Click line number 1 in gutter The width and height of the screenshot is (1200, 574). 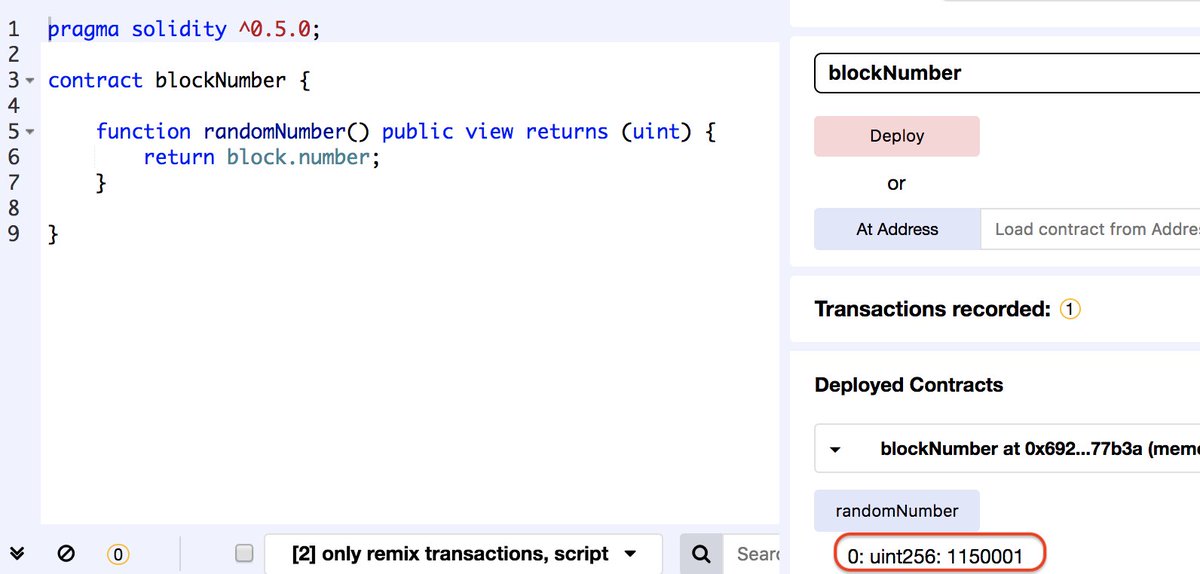14,29
